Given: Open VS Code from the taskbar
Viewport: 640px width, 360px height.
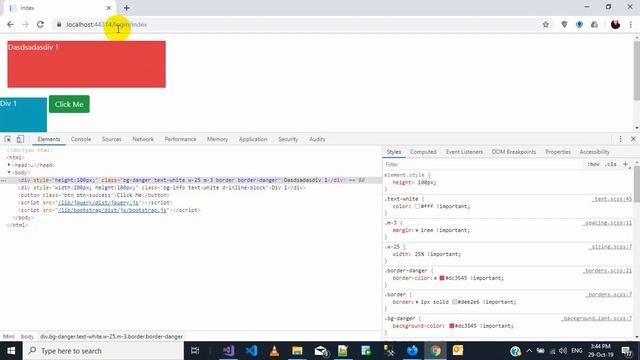Looking at the screenshot, I should pos(251,351).
